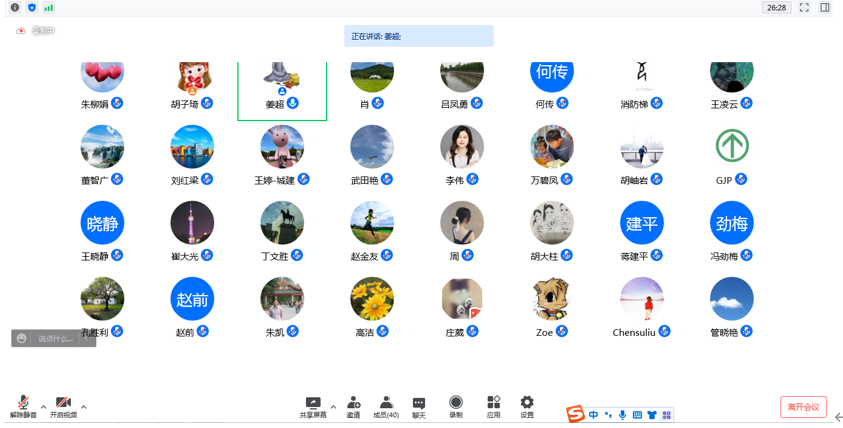843x428 pixels.
Task: Open 共享屏幕 screen share
Action: click(313, 406)
